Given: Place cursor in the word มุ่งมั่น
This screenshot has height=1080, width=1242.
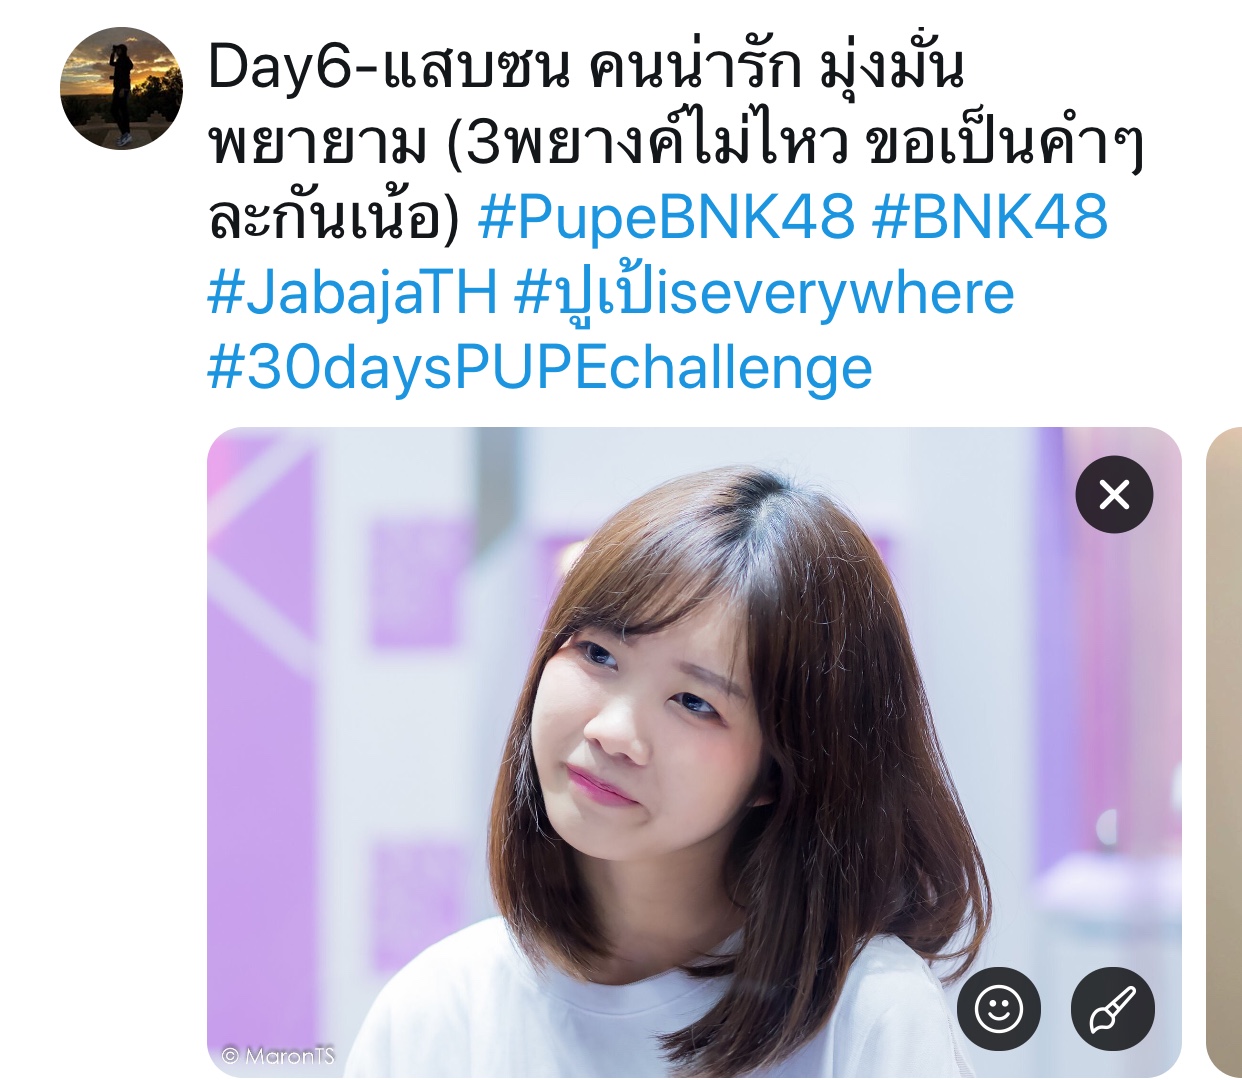Looking at the screenshot, I should 892,68.
